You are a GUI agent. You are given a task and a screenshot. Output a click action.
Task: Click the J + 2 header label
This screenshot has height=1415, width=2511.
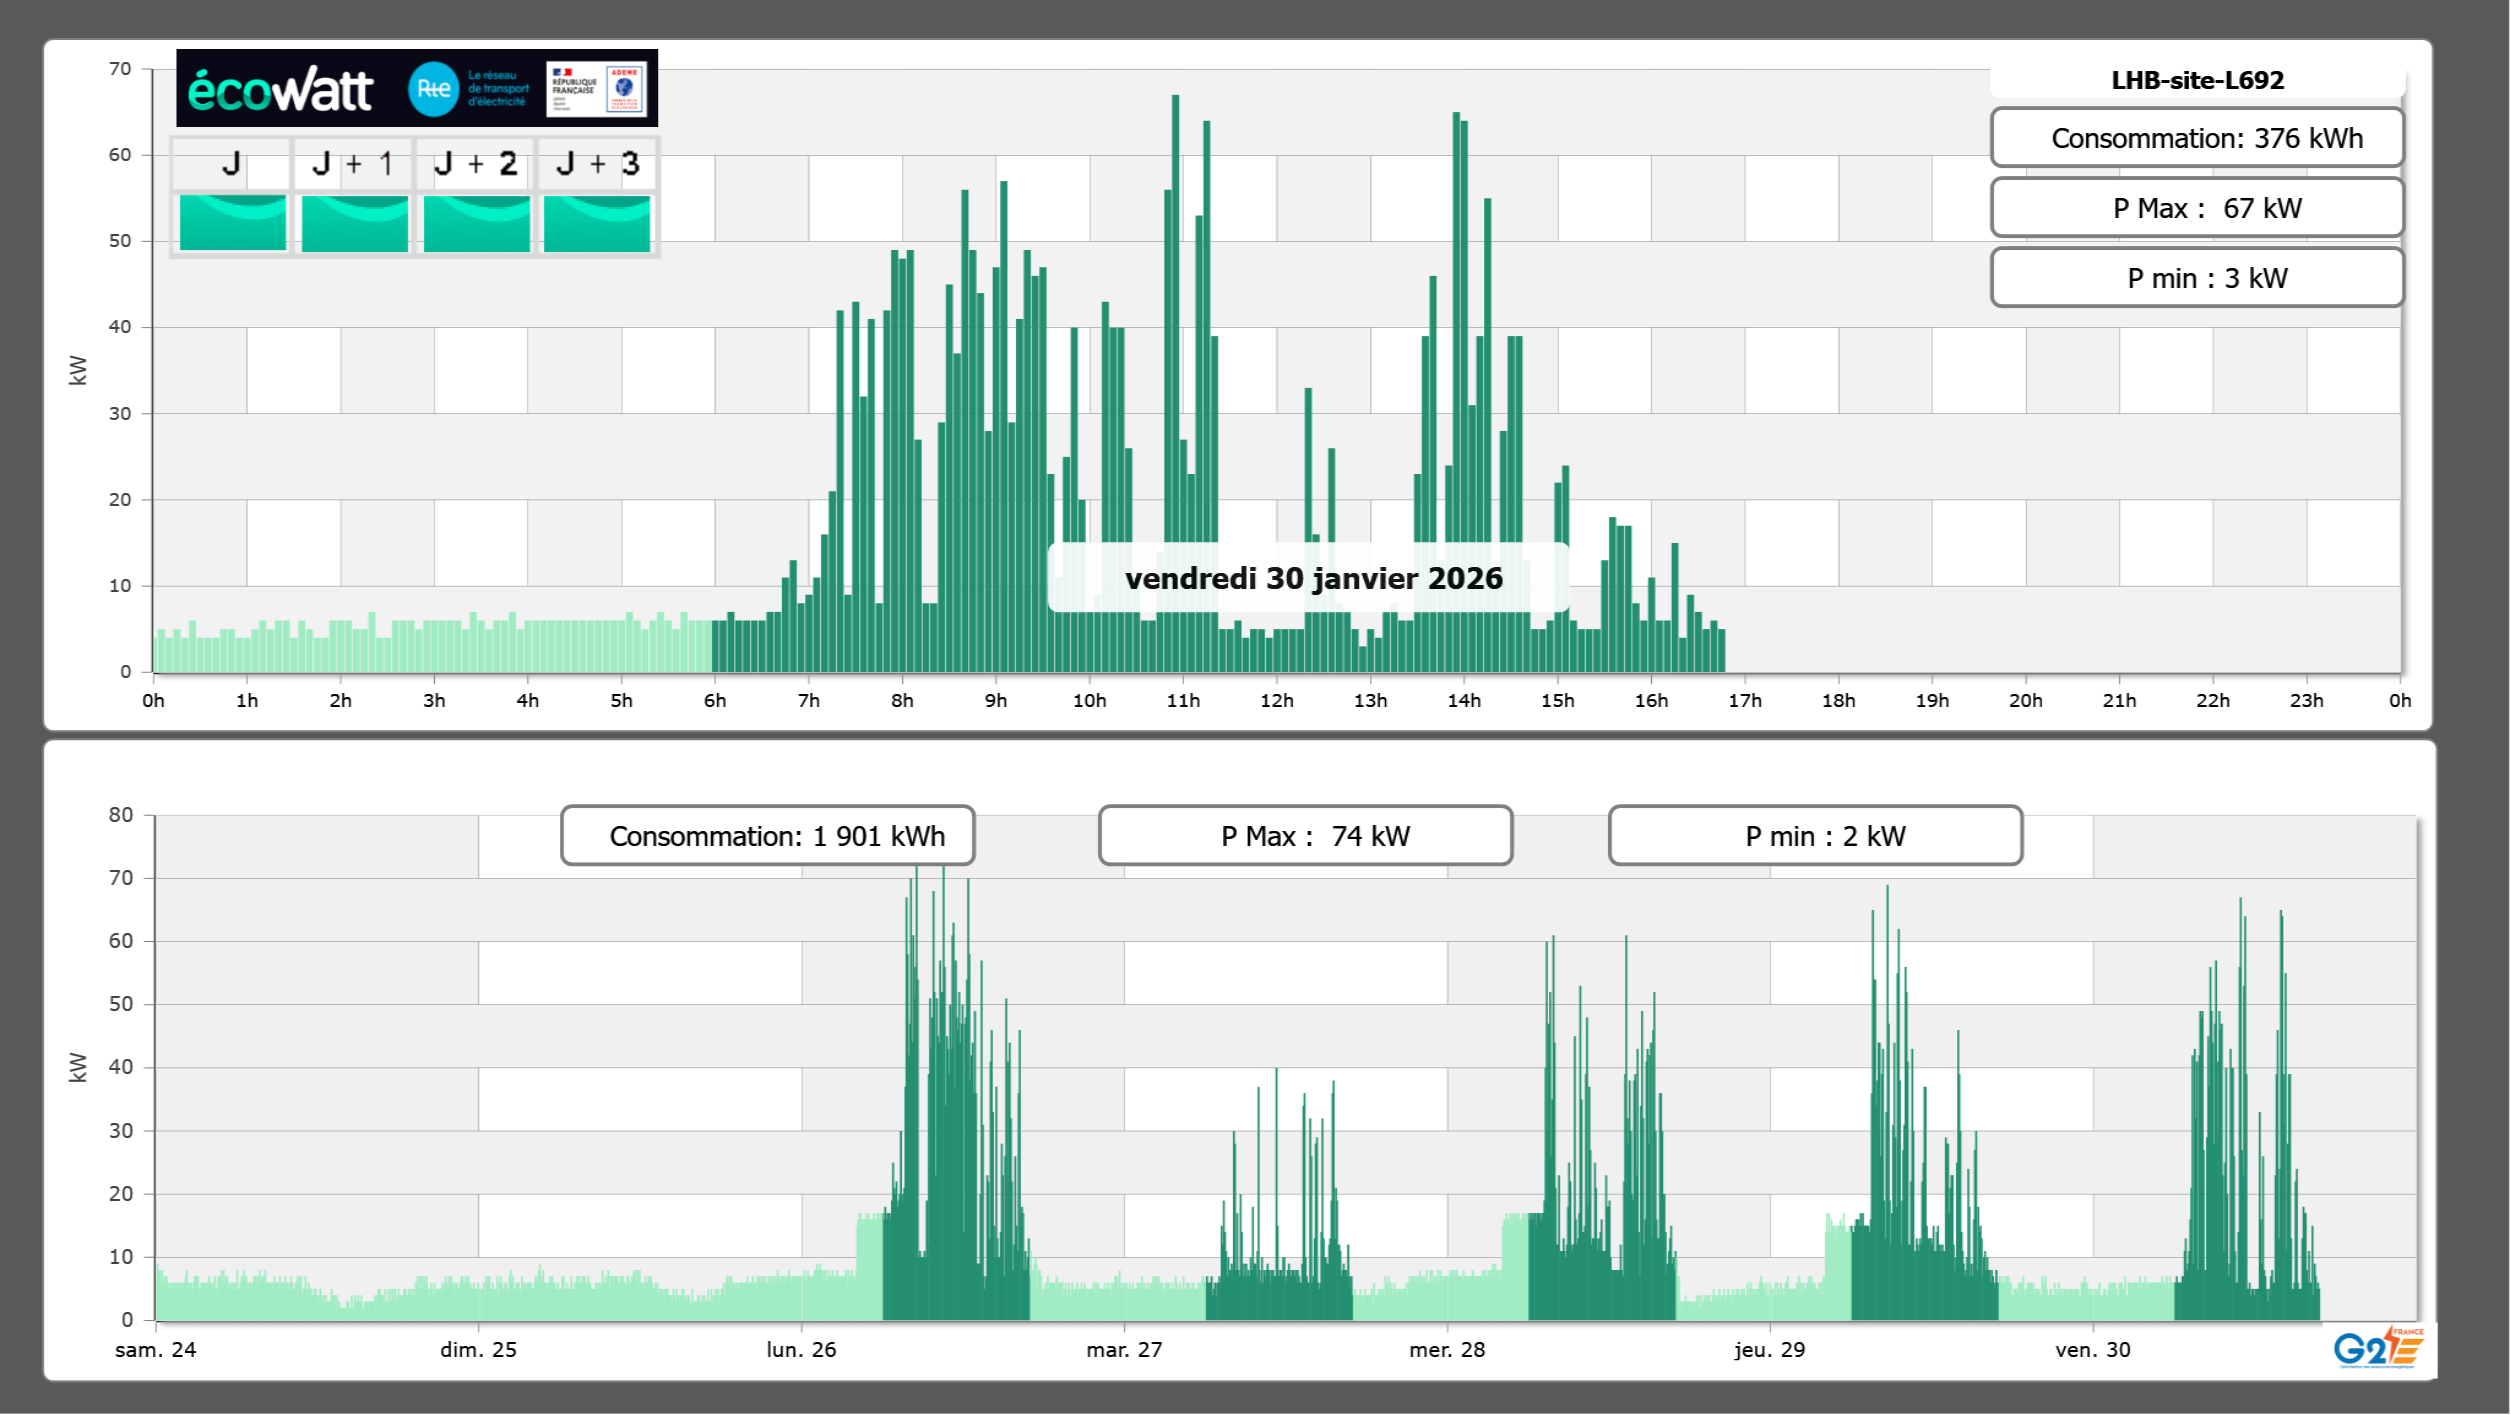[476, 164]
